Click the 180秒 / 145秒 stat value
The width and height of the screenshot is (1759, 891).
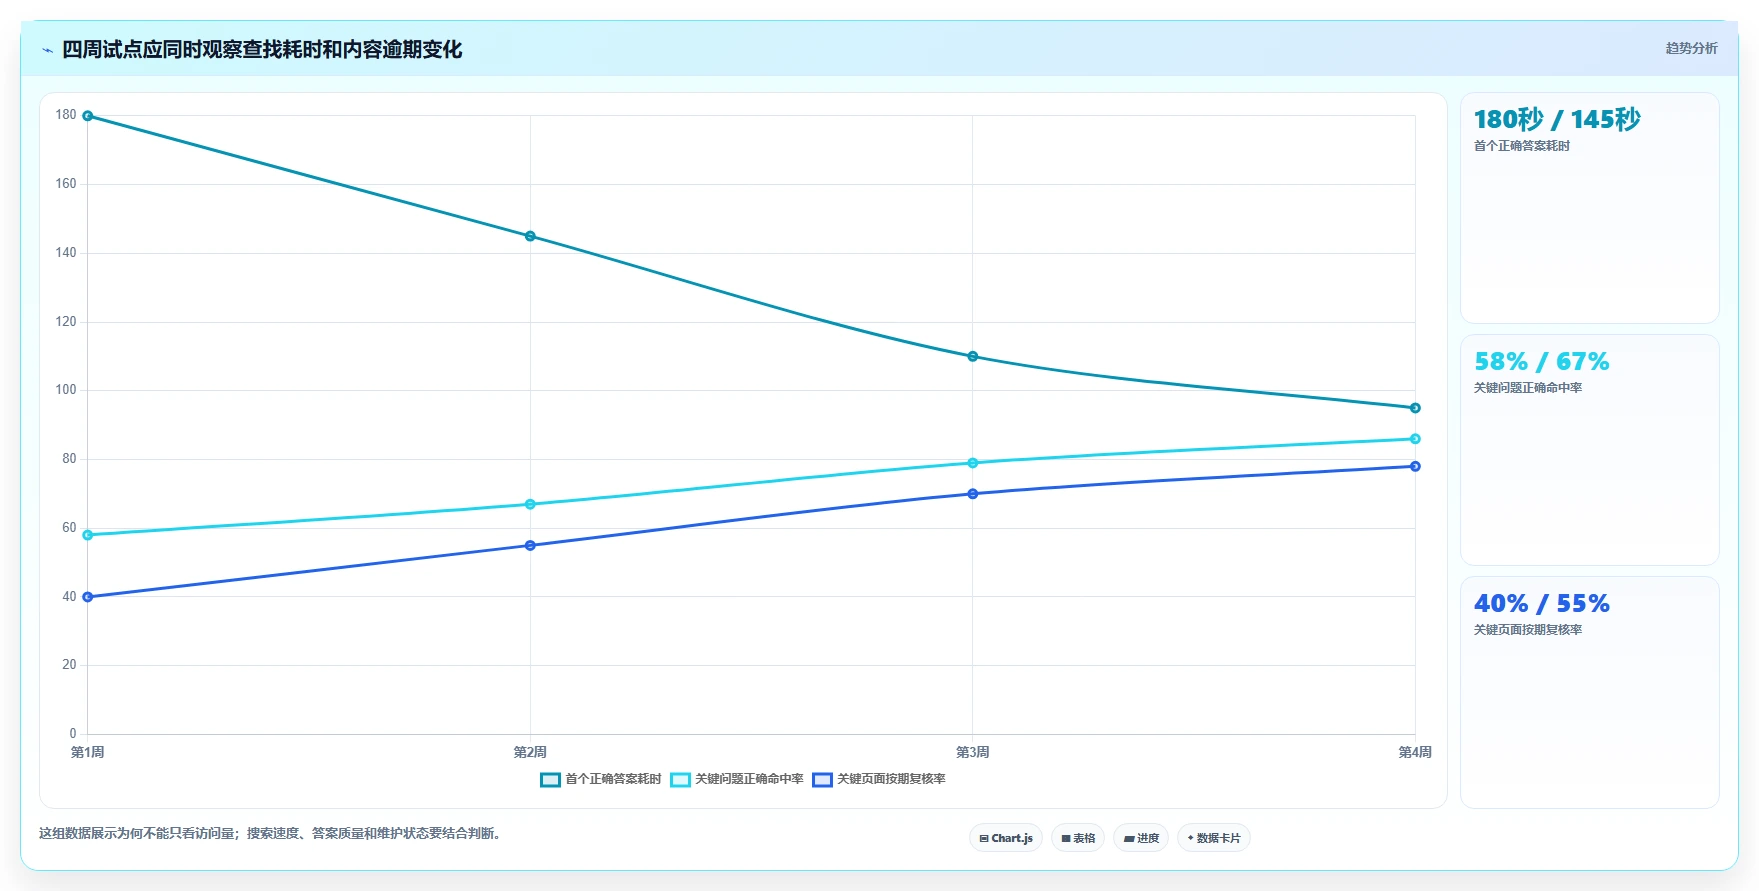(x=1557, y=120)
